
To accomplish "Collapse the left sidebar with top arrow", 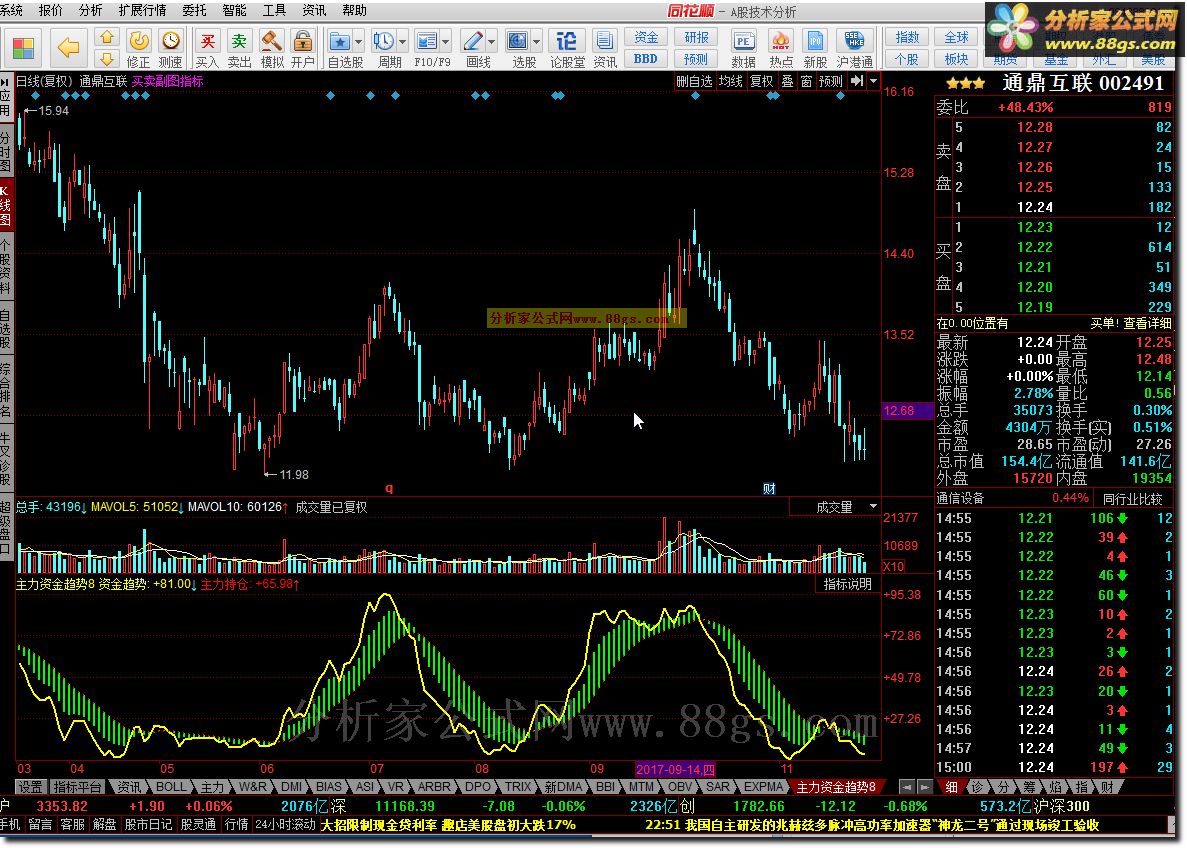I will 5,80.
